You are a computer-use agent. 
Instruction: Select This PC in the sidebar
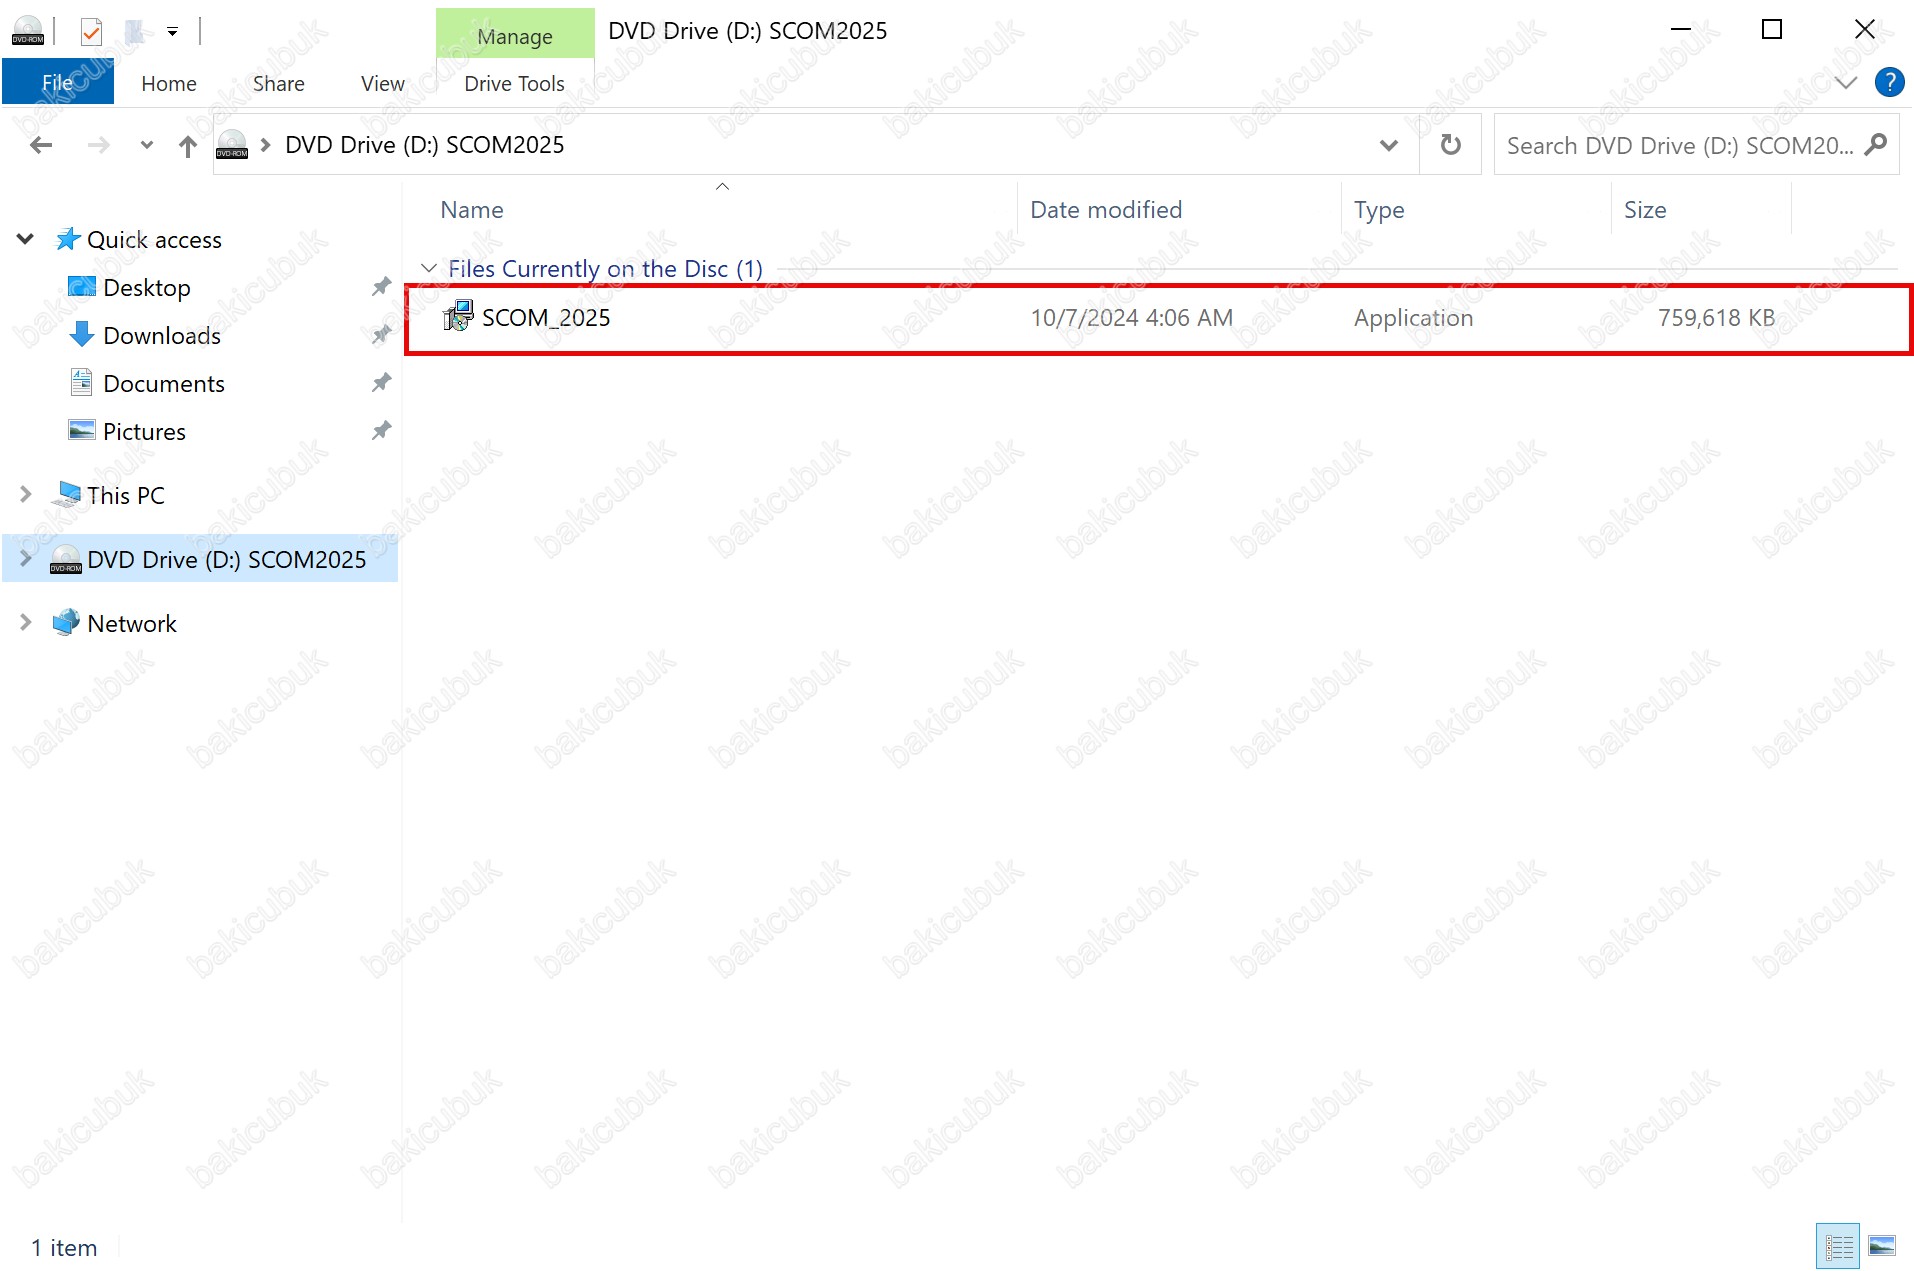click(125, 496)
